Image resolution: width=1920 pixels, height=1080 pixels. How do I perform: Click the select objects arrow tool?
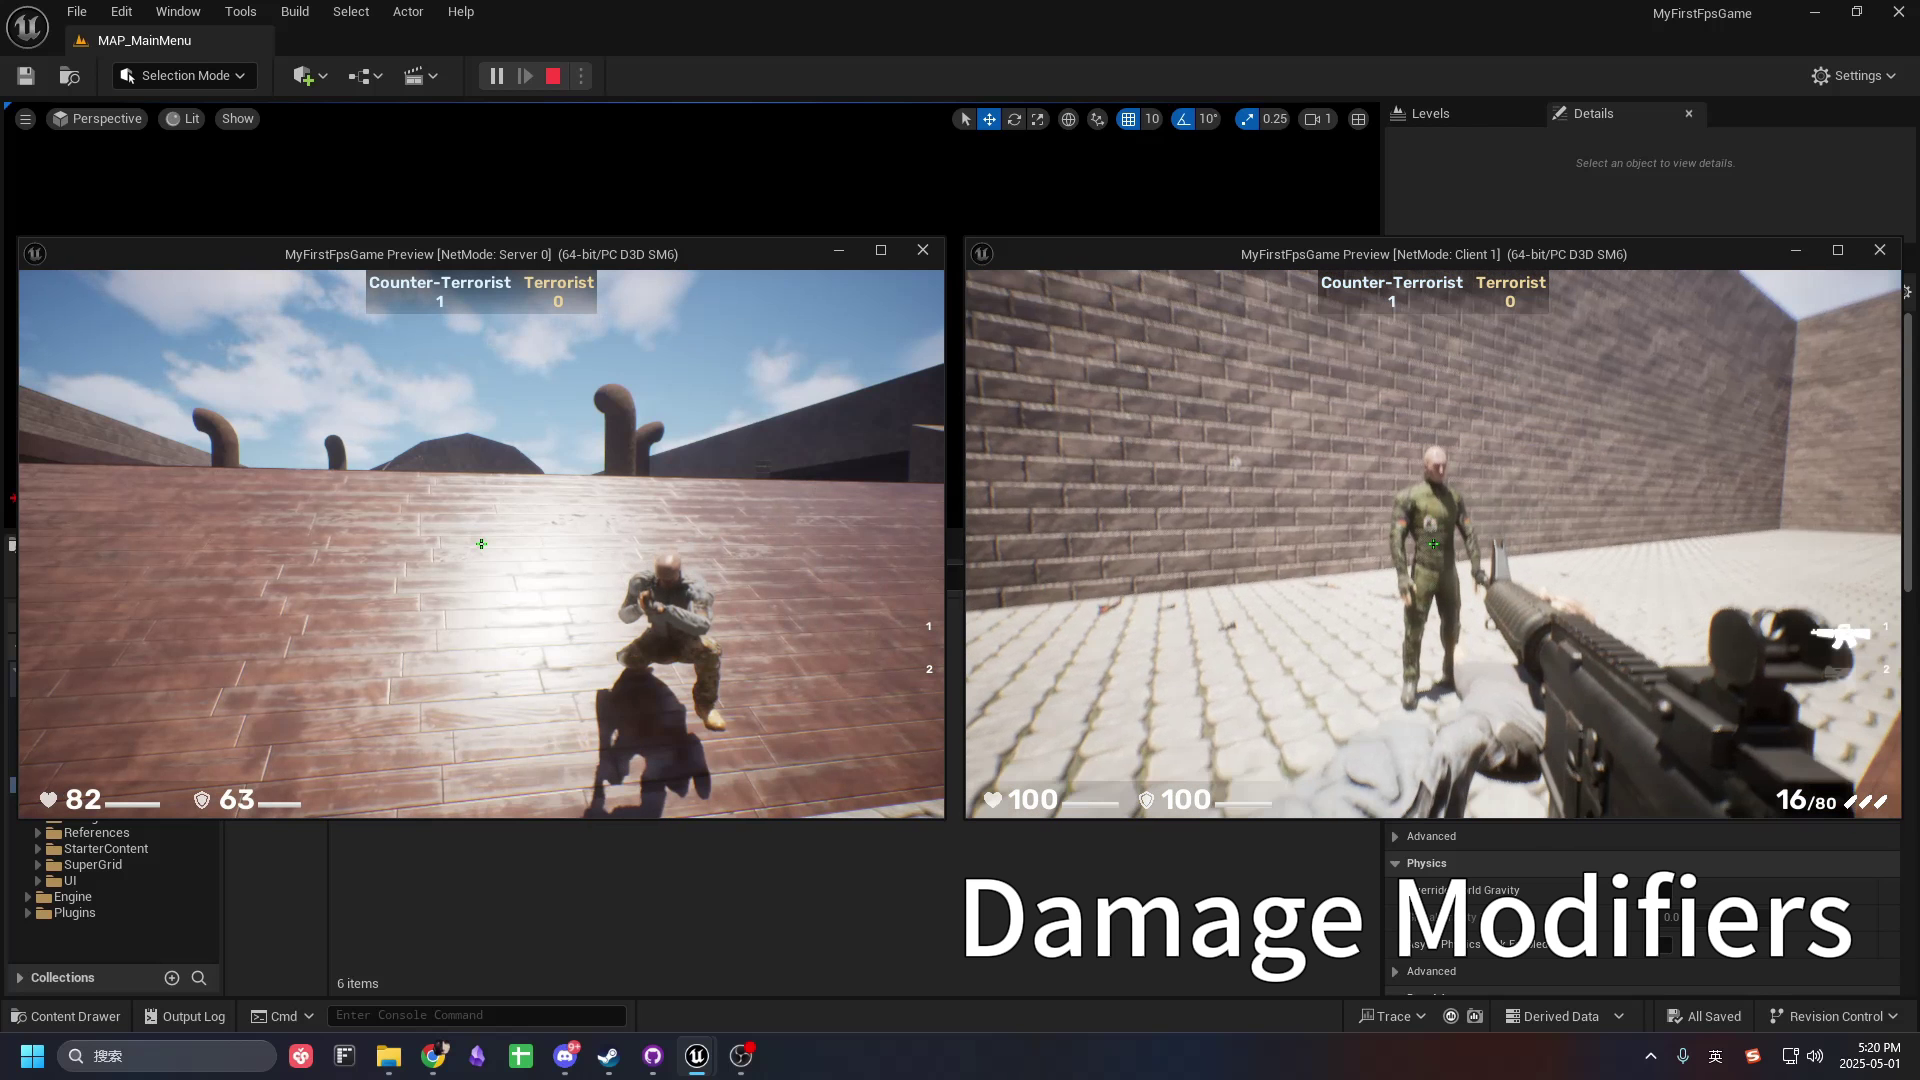pos(965,119)
